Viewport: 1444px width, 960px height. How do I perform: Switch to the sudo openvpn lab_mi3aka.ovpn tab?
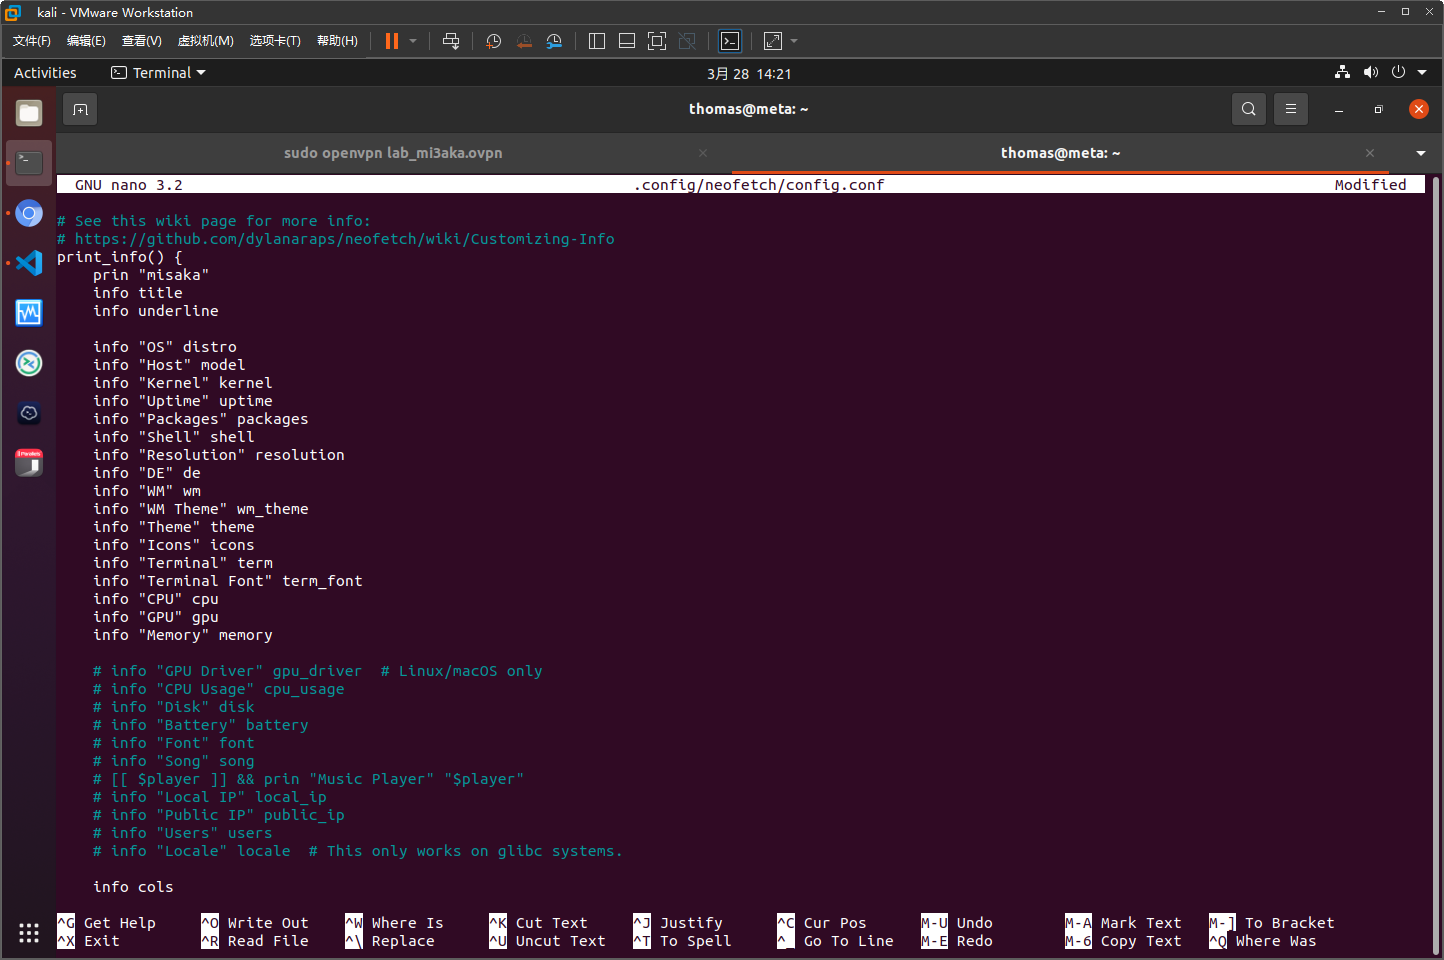point(393,153)
